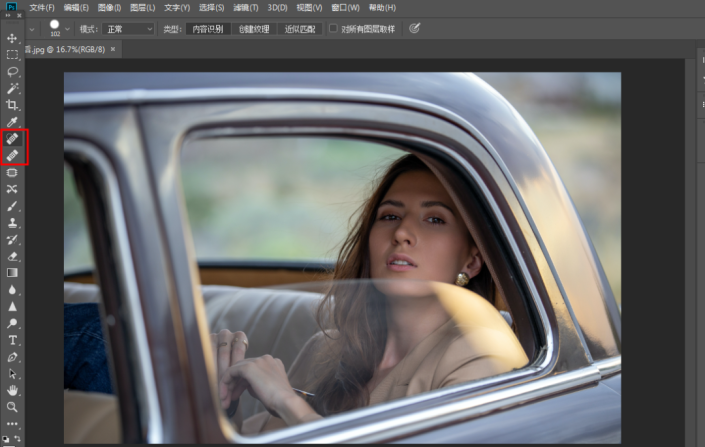705x447 pixels.
Task: Select the Crop tool
Action: 13,105
